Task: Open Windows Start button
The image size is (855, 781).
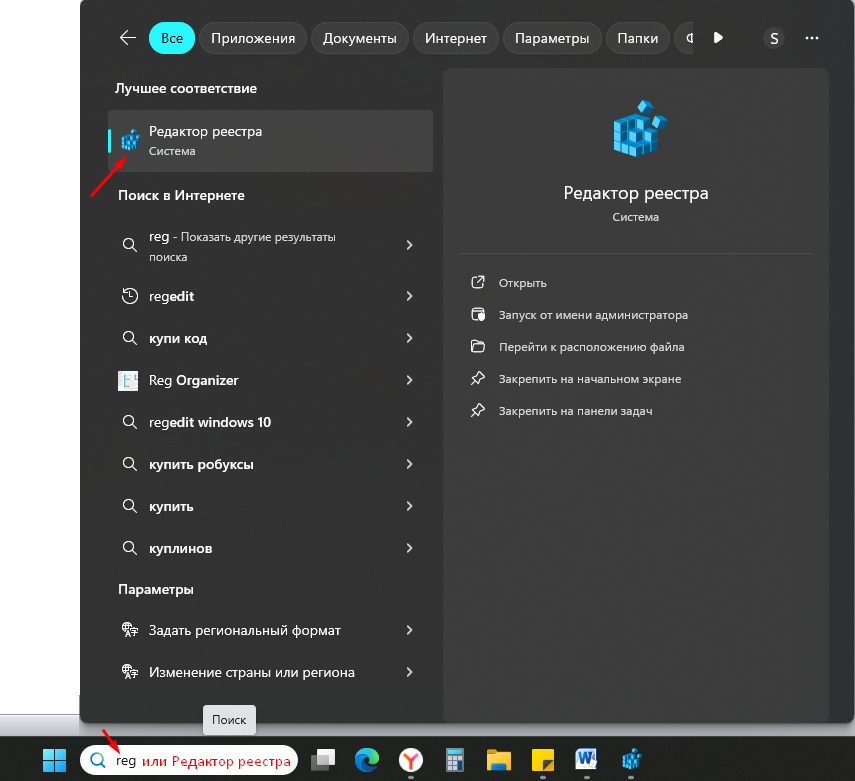Action: coord(55,760)
